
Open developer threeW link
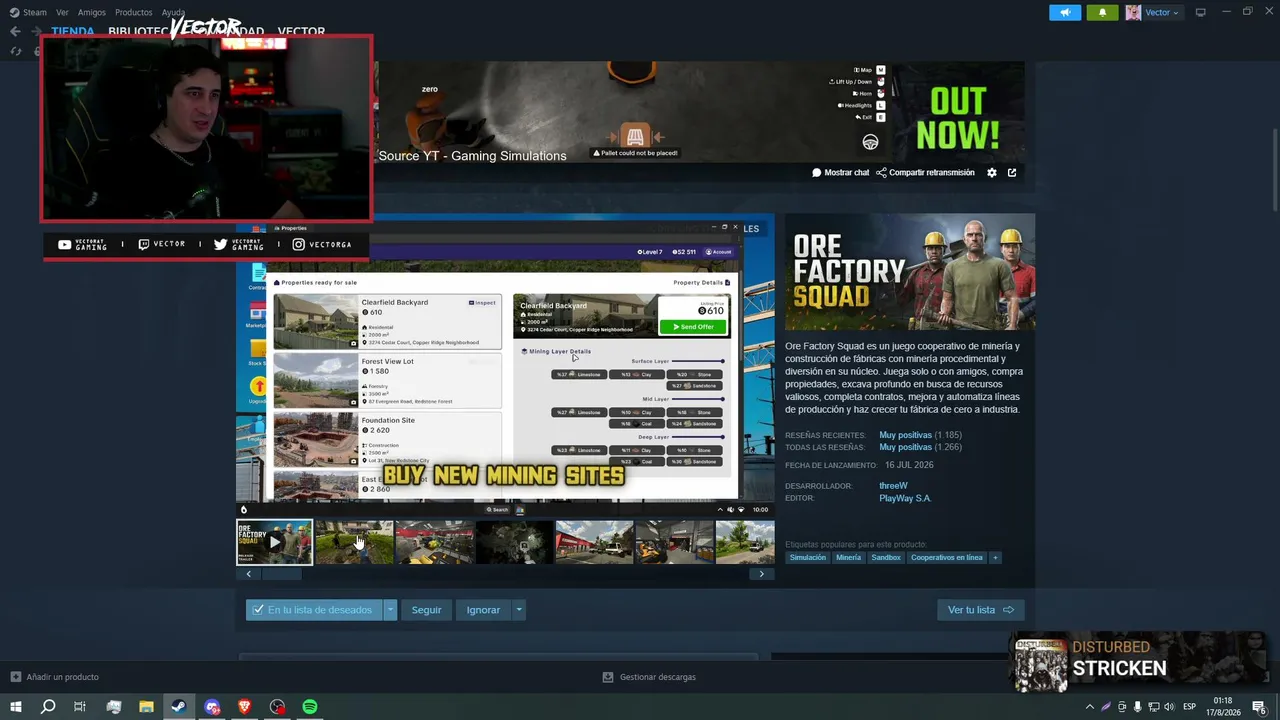click(893, 486)
